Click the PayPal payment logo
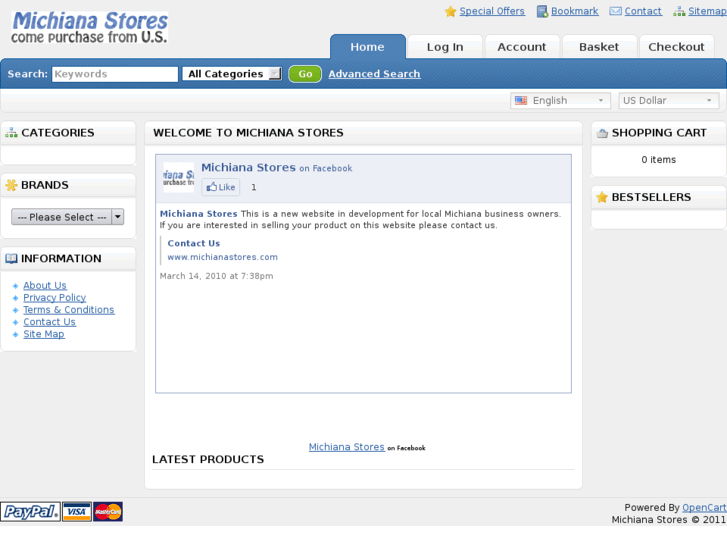The height and width of the screenshot is (545, 727). (x=30, y=512)
